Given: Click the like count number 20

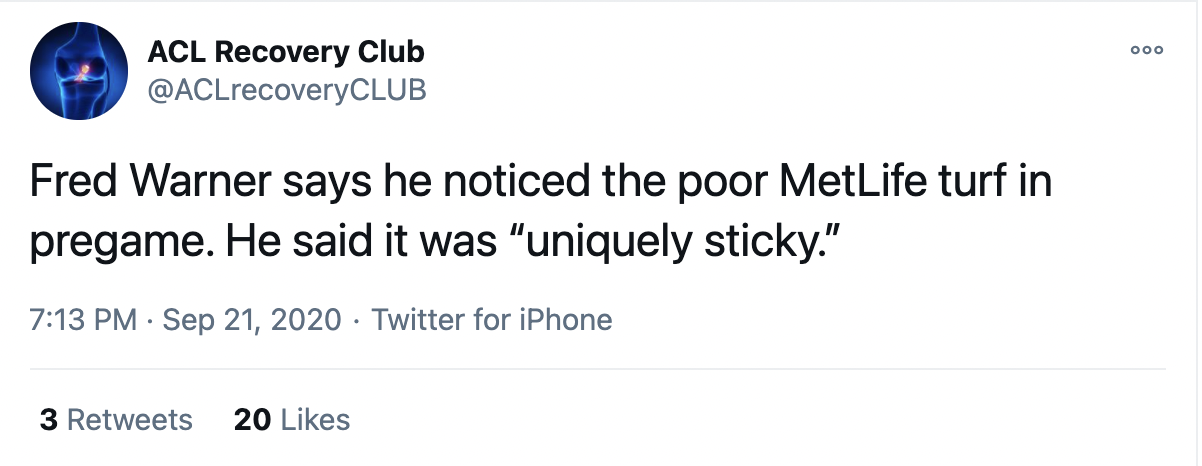Looking at the screenshot, I should coord(252,419).
